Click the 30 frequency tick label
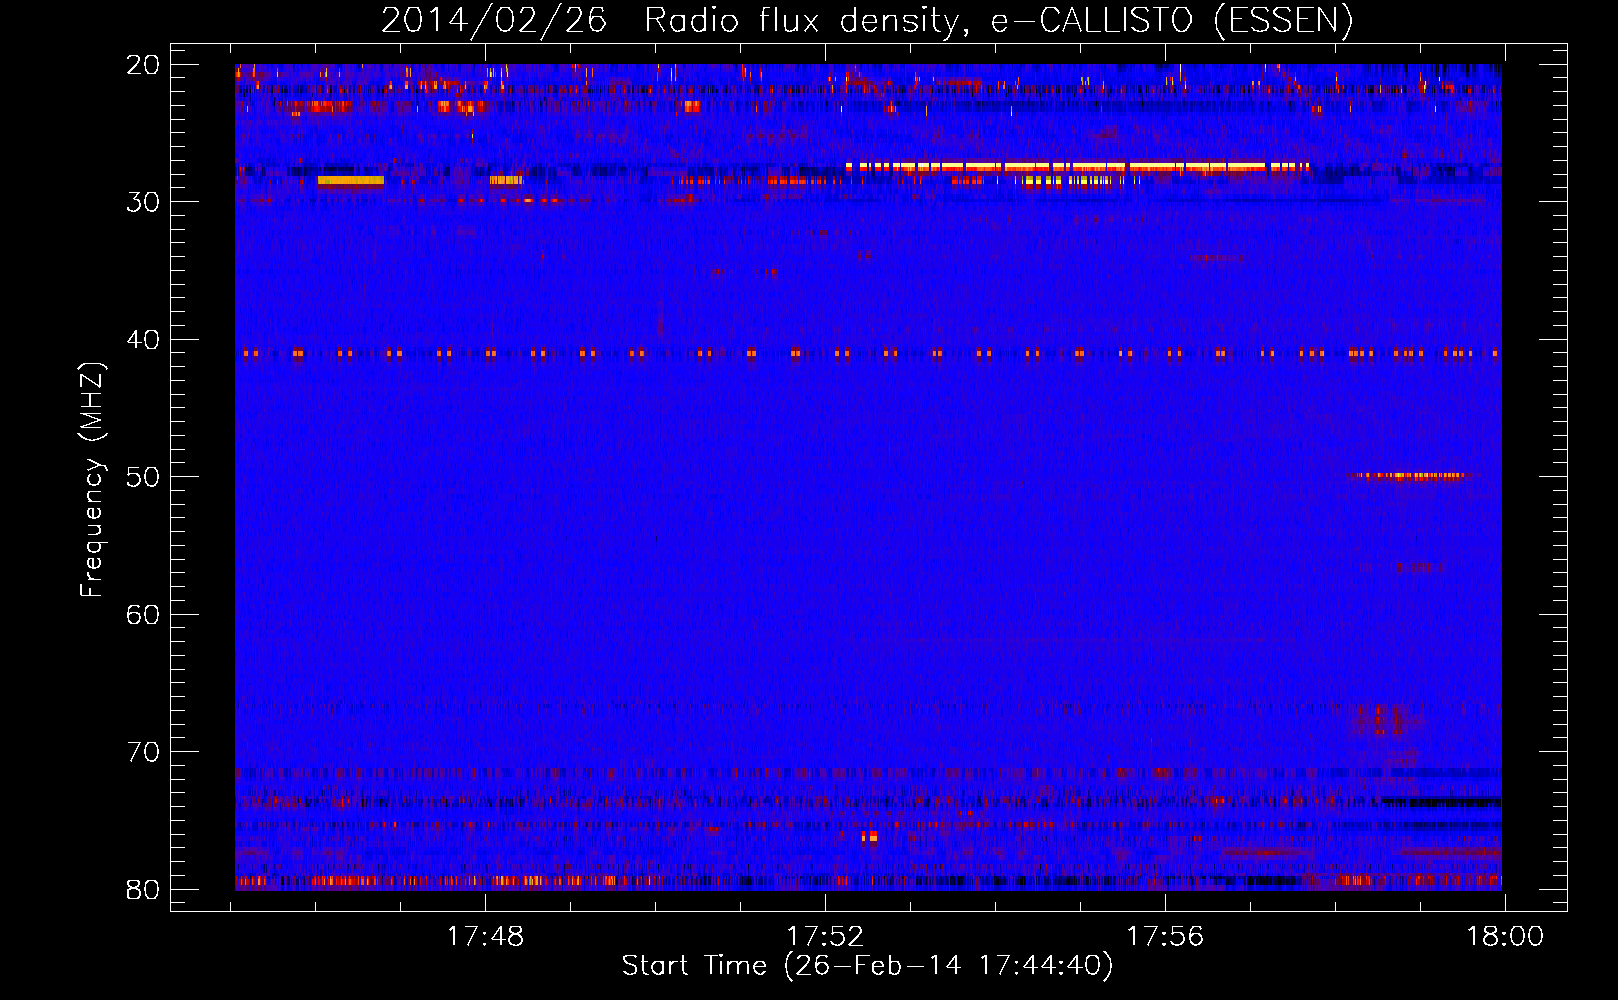 pos(143,202)
